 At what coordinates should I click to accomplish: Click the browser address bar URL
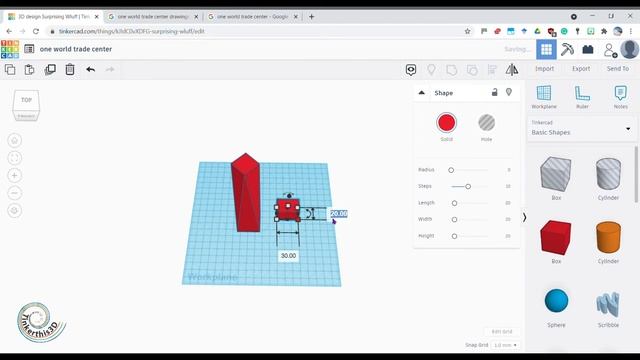pyautogui.click(x=131, y=31)
